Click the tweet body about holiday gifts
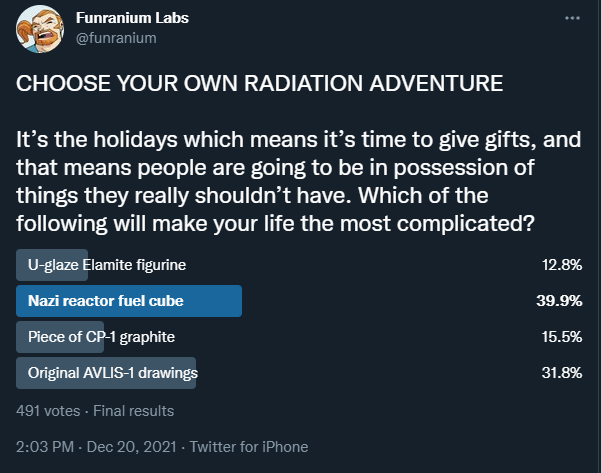 coord(299,181)
